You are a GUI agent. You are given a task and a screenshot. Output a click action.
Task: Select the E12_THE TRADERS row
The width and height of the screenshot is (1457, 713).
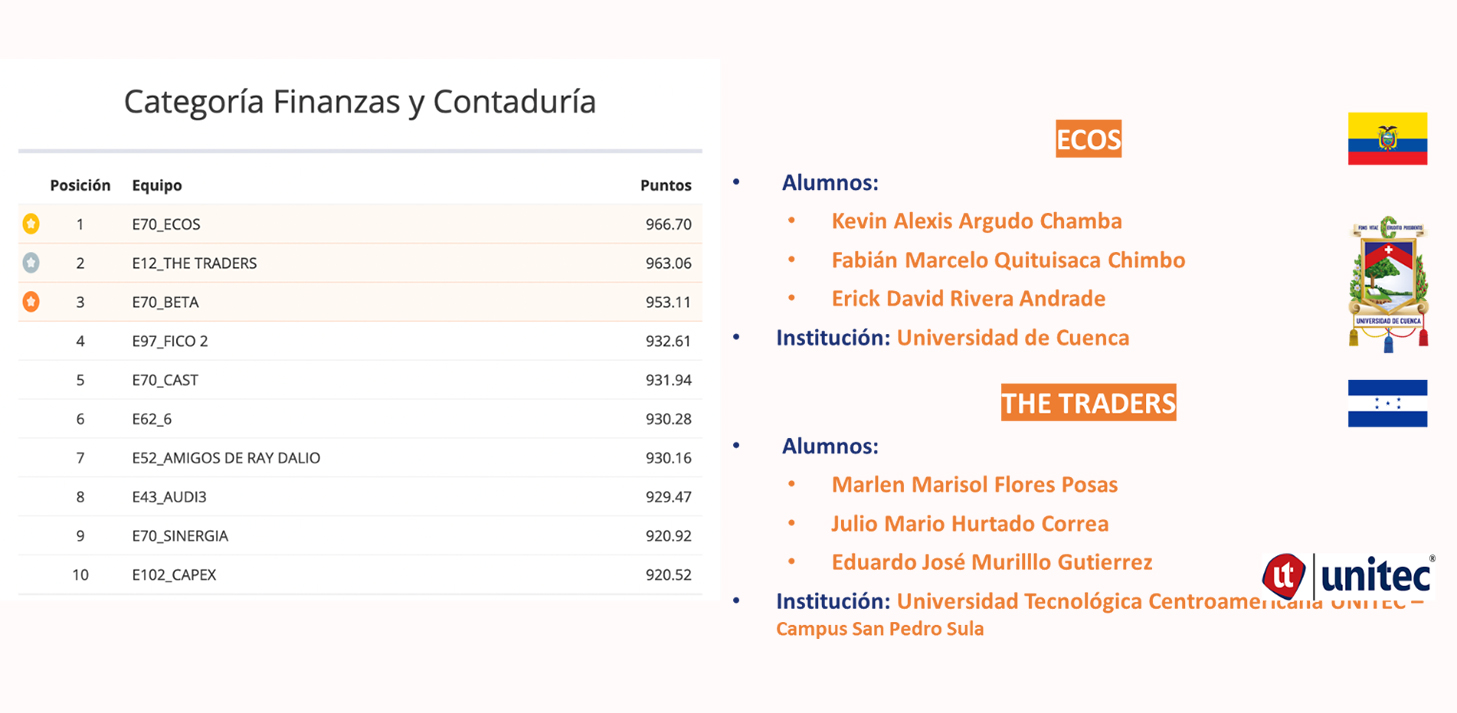tap(360, 263)
